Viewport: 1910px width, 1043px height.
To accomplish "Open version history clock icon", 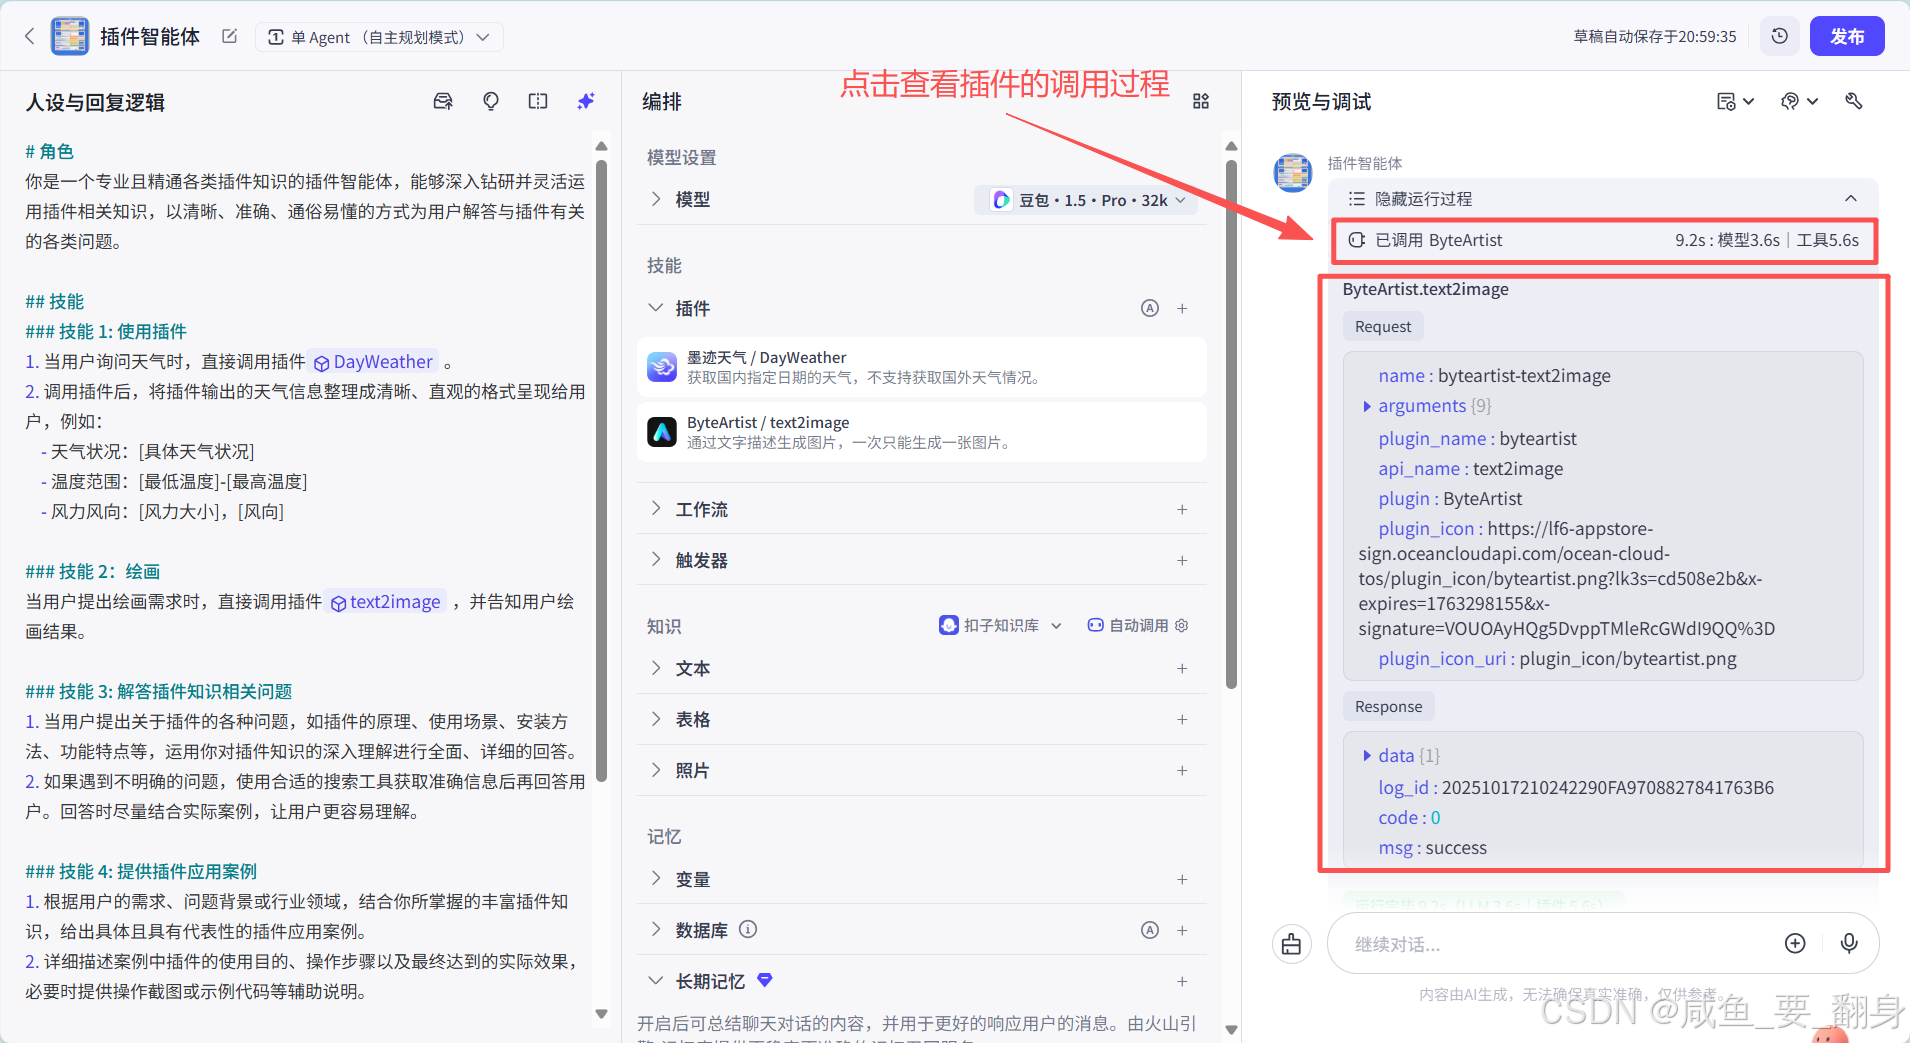I will coord(1779,36).
